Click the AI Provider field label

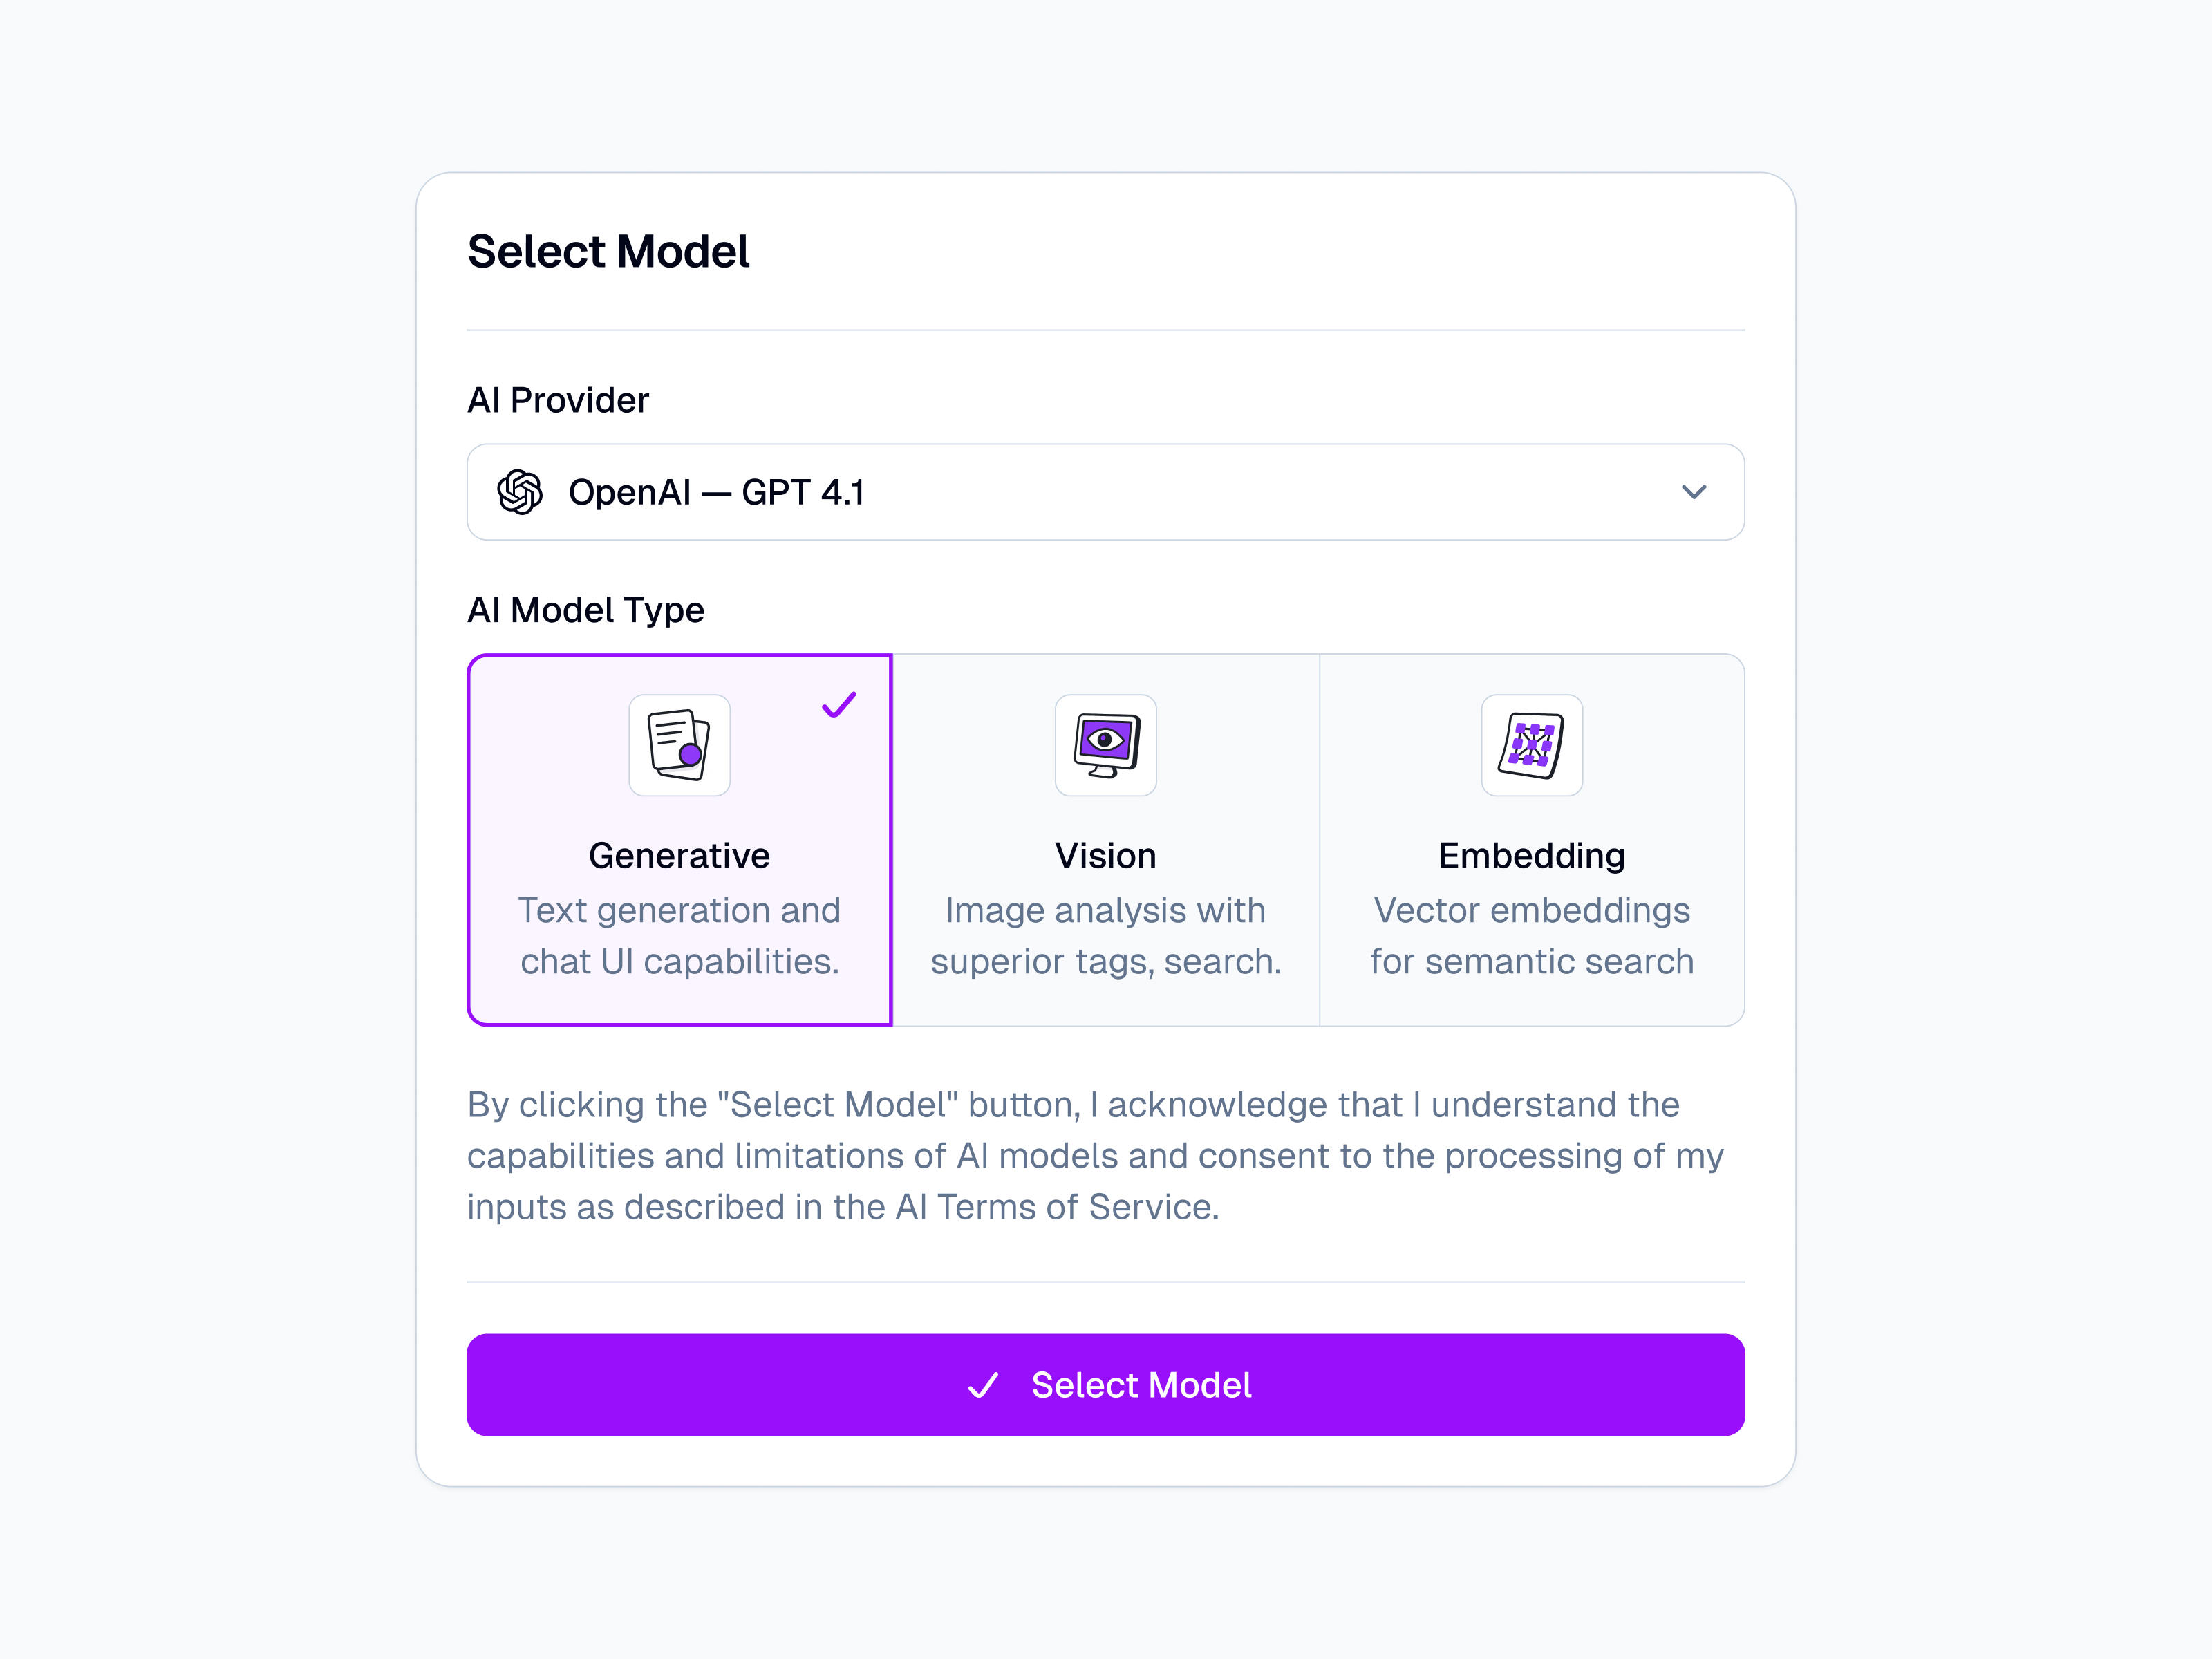[x=558, y=400]
